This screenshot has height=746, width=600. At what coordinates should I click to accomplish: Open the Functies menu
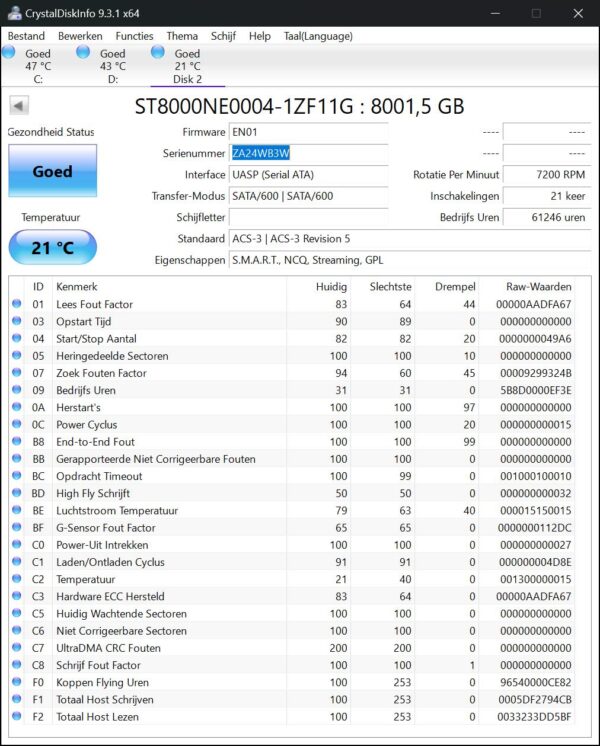pyautogui.click(x=134, y=36)
